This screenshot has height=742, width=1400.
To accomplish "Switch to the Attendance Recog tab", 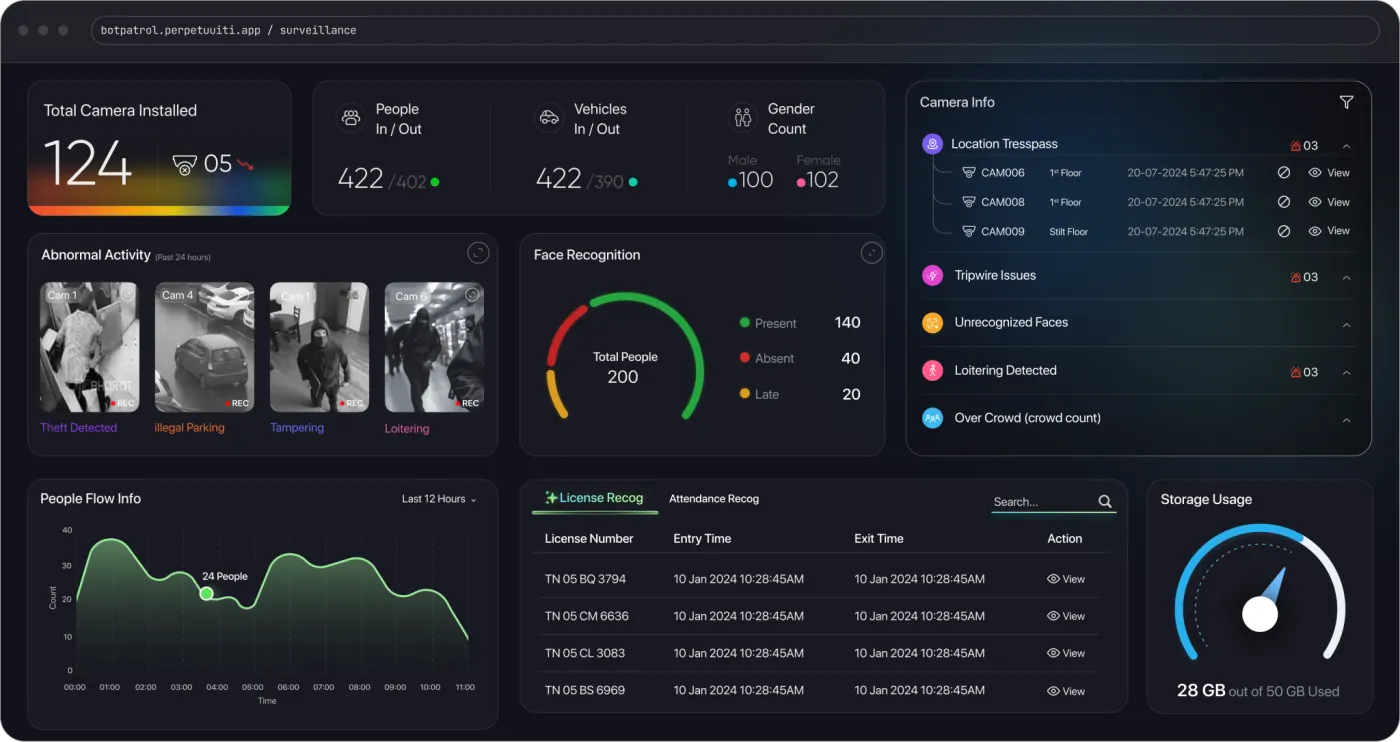I will [714, 498].
